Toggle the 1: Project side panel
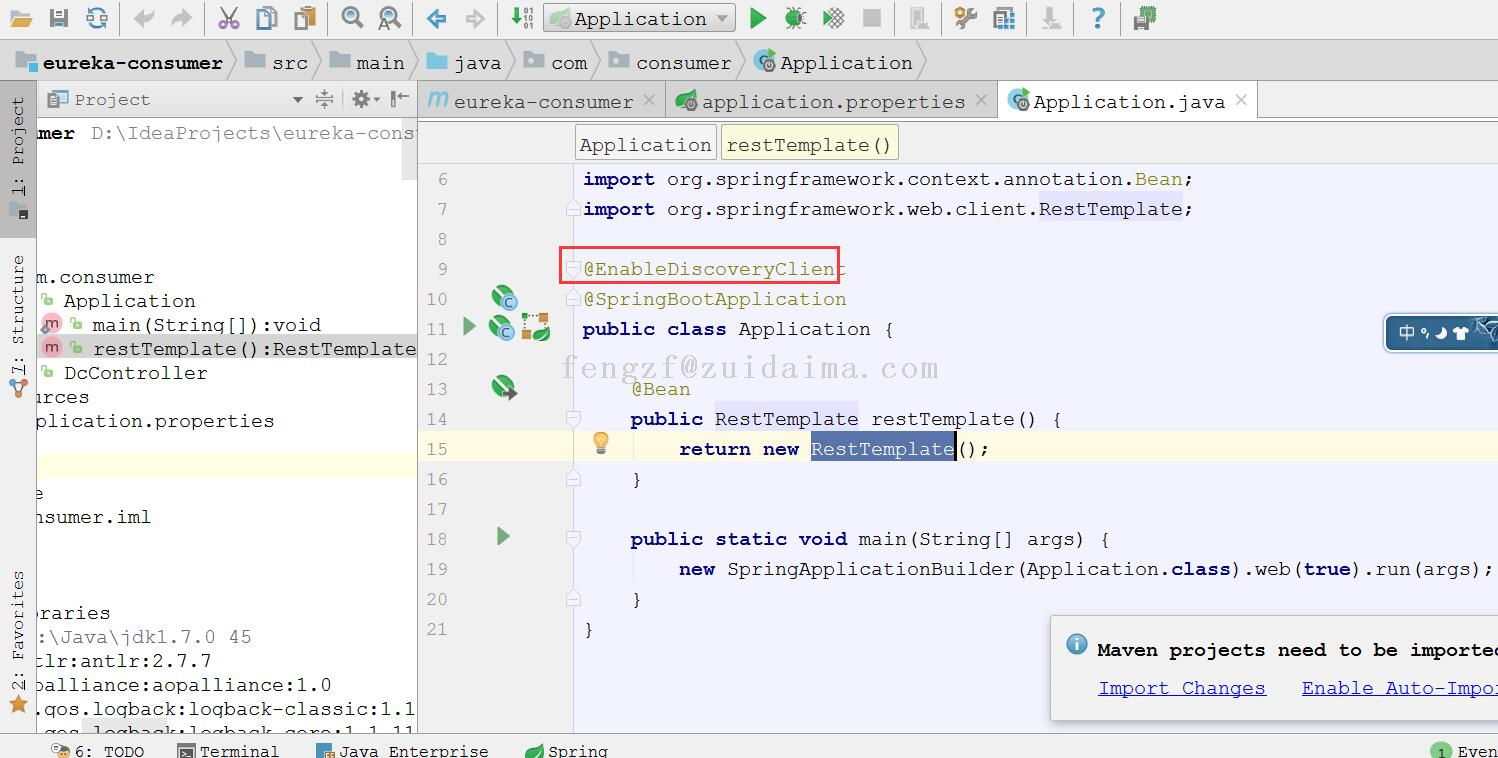The image size is (1498, 758). (18, 155)
